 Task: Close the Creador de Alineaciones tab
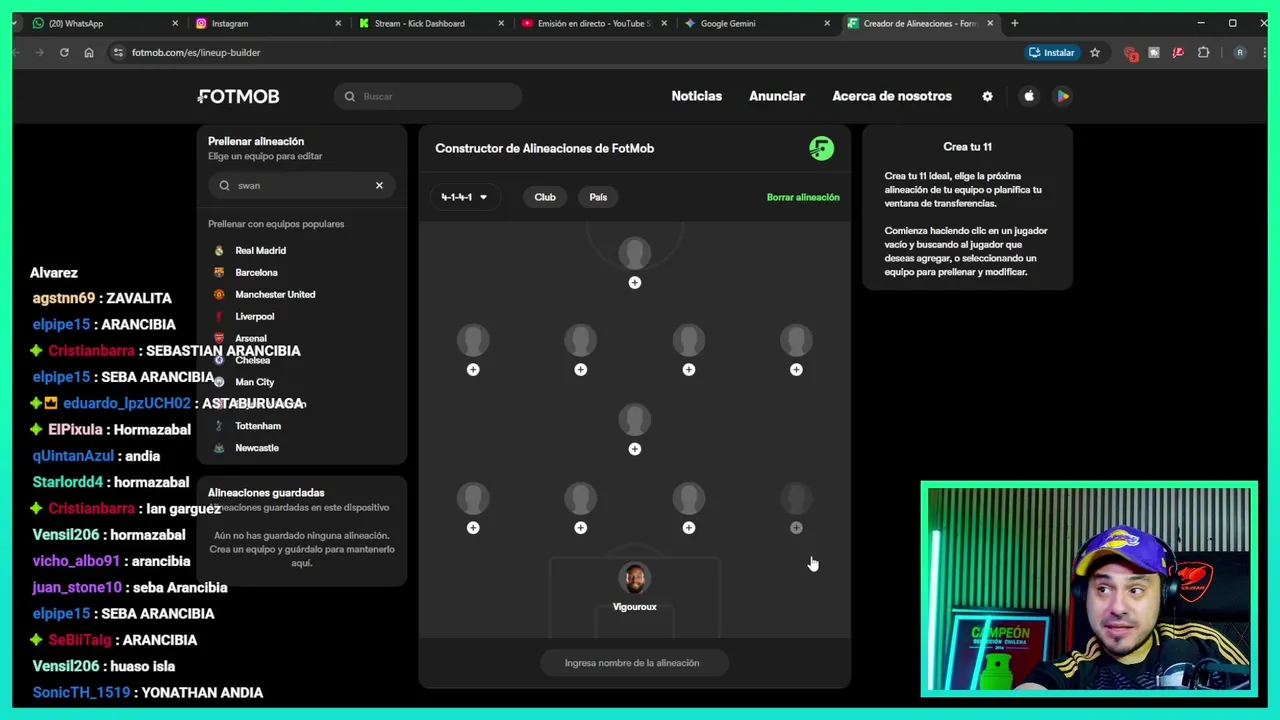coord(990,23)
